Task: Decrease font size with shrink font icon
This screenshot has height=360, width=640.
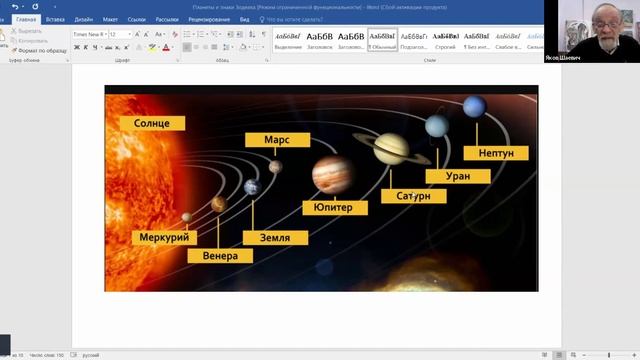Action: [x=146, y=34]
